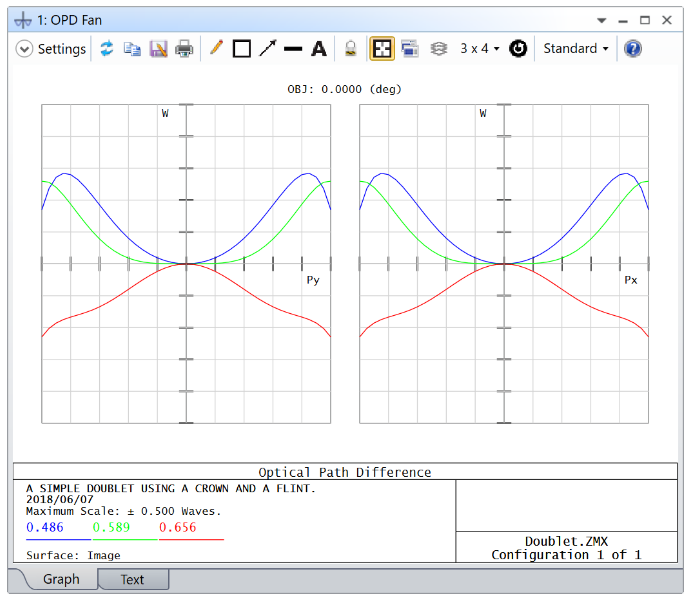The image size is (691, 600).
Task: Open the blue Help icon
Action: click(x=633, y=49)
